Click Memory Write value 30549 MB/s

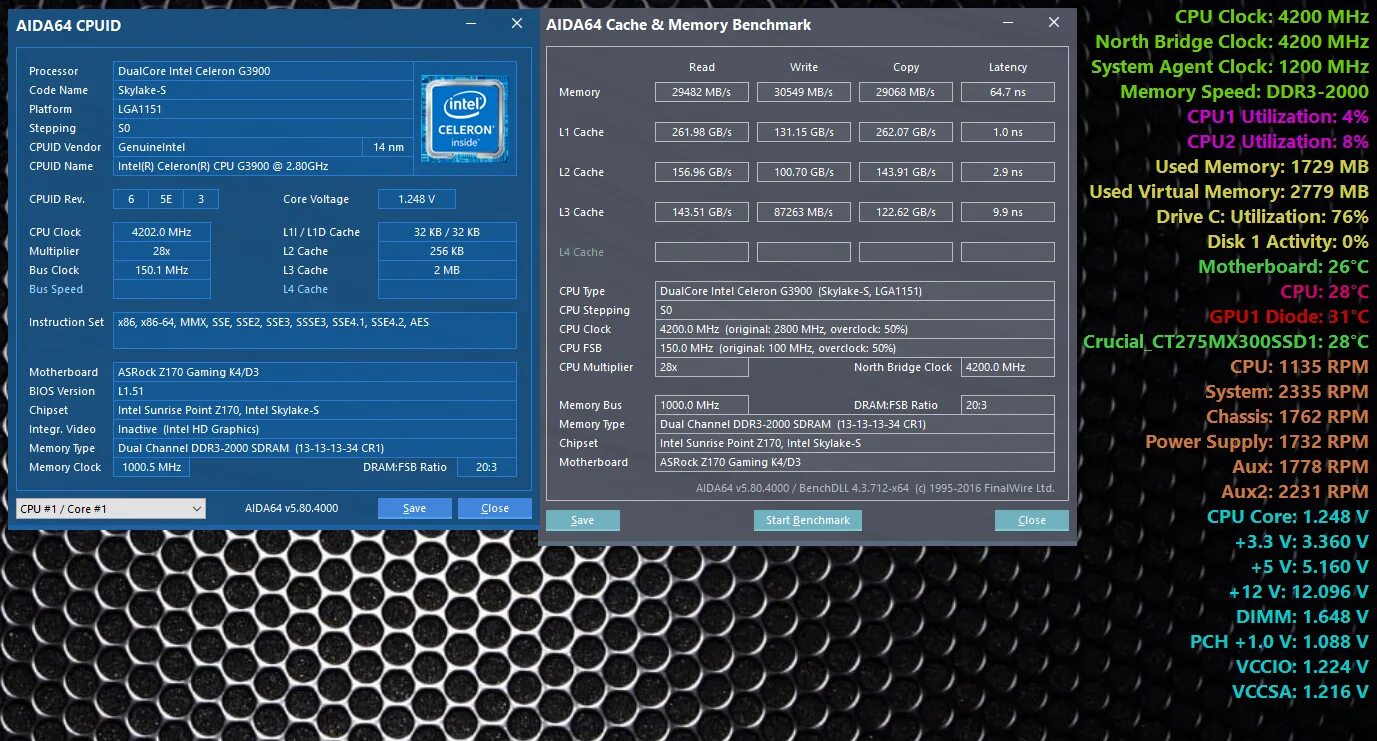tap(804, 92)
